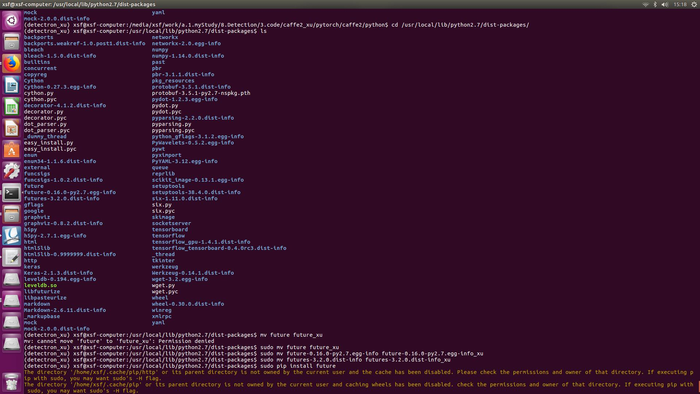Viewport: 700px width, 394px height.
Task: Click 'numpy-1.14.0.dist-info' entry
Action: click(x=188, y=56)
